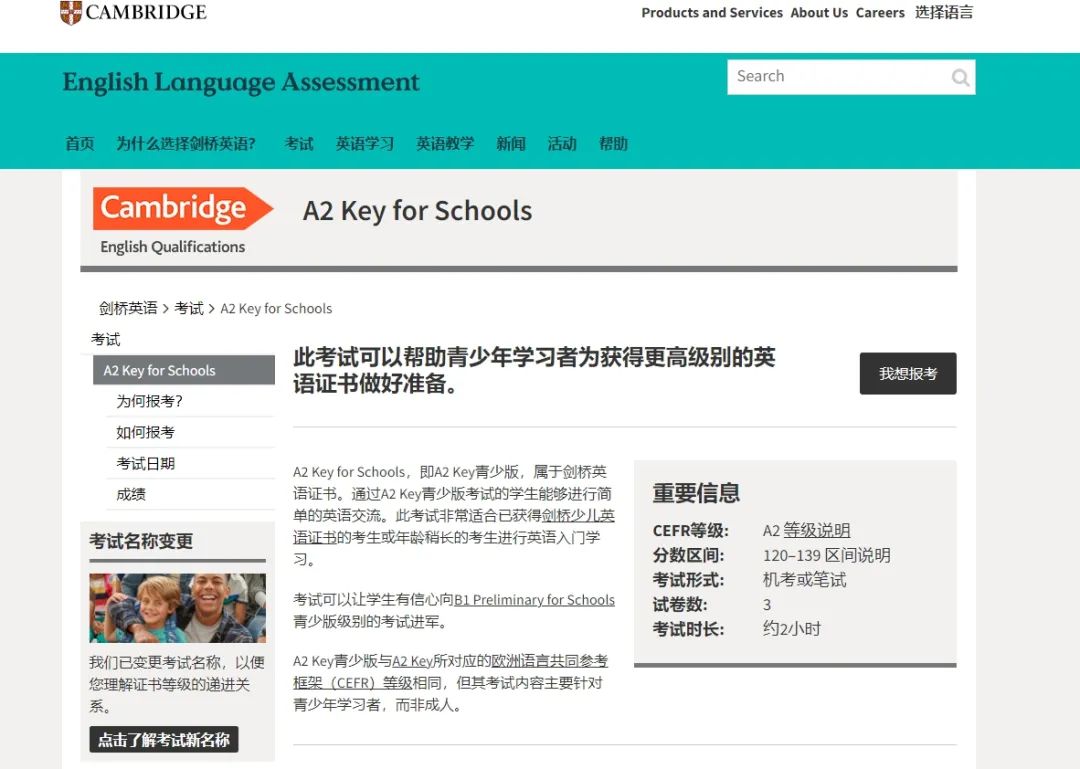Click 考试 in the breadcrumb
The image size is (1080, 769).
click(189, 308)
